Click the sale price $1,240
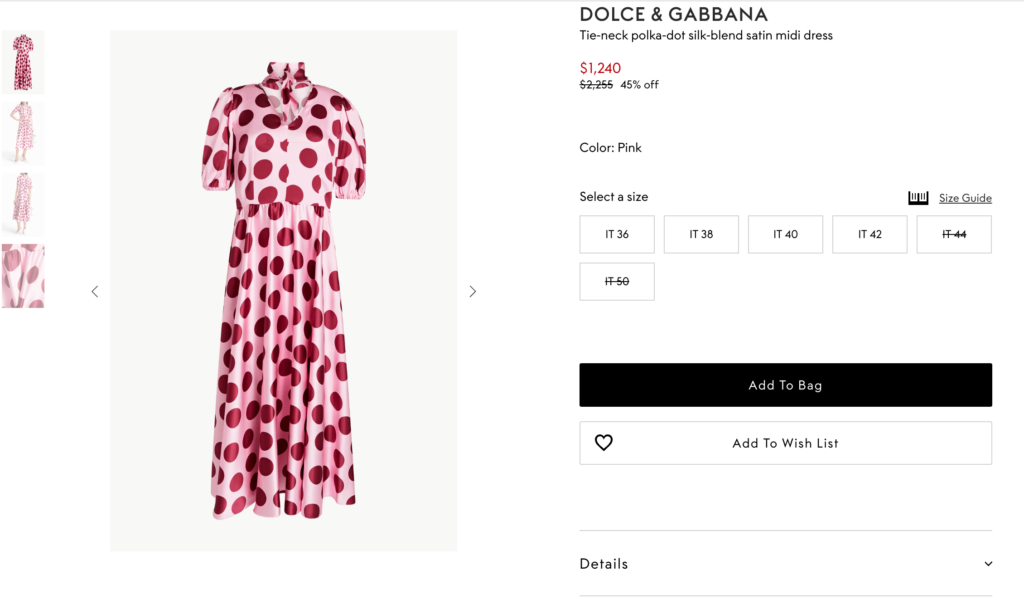 point(600,68)
